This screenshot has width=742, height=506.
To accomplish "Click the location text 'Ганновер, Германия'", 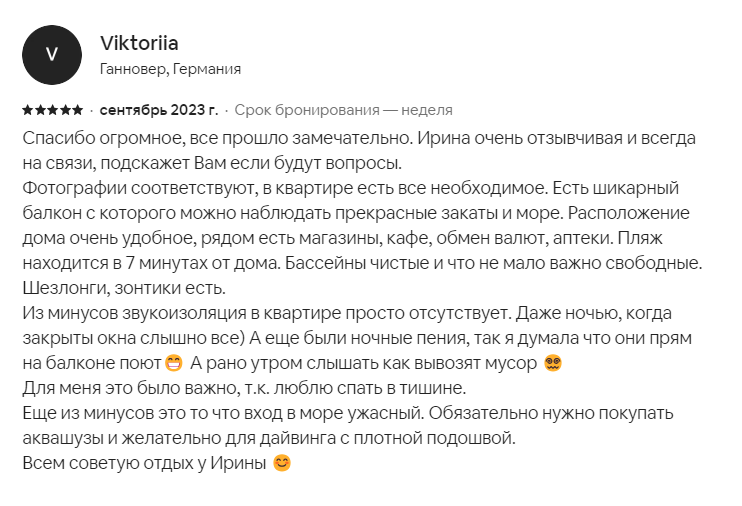I will click(x=170, y=69).
